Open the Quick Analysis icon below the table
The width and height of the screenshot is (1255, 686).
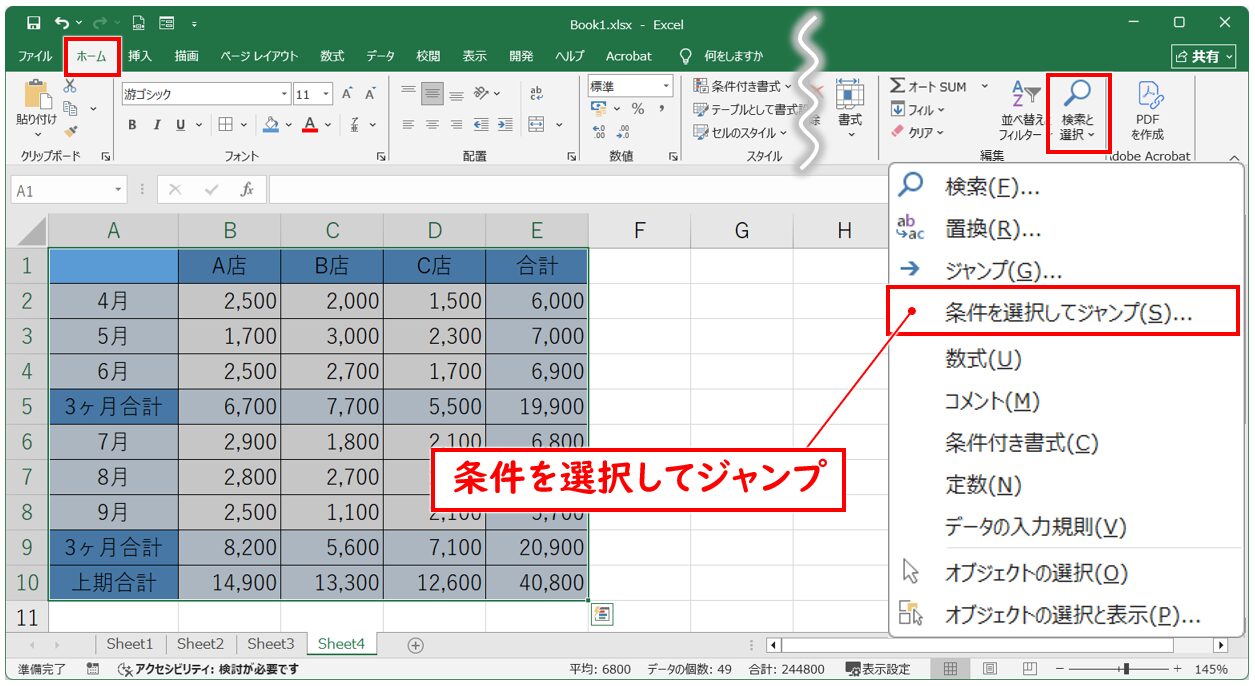pyautogui.click(x=602, y=615)
